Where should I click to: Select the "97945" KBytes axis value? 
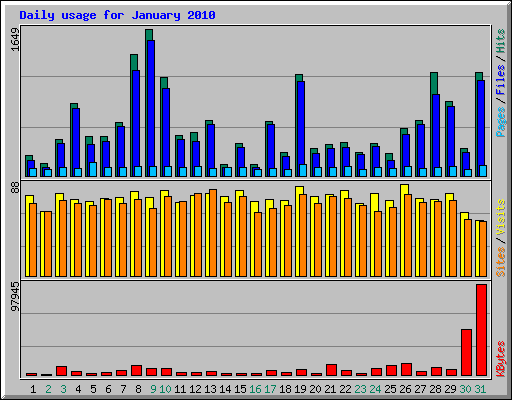(15, 297)
